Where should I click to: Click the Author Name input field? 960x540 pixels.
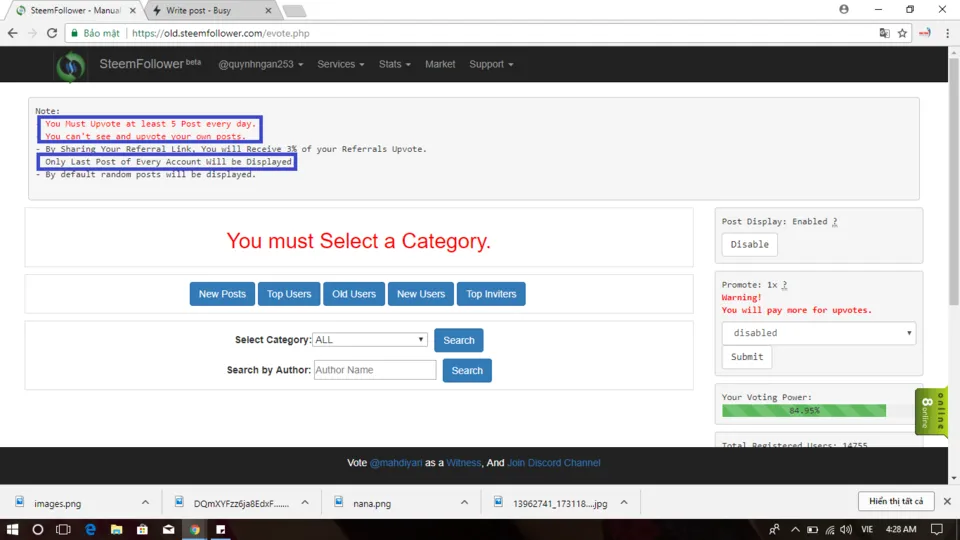[375, 370]
